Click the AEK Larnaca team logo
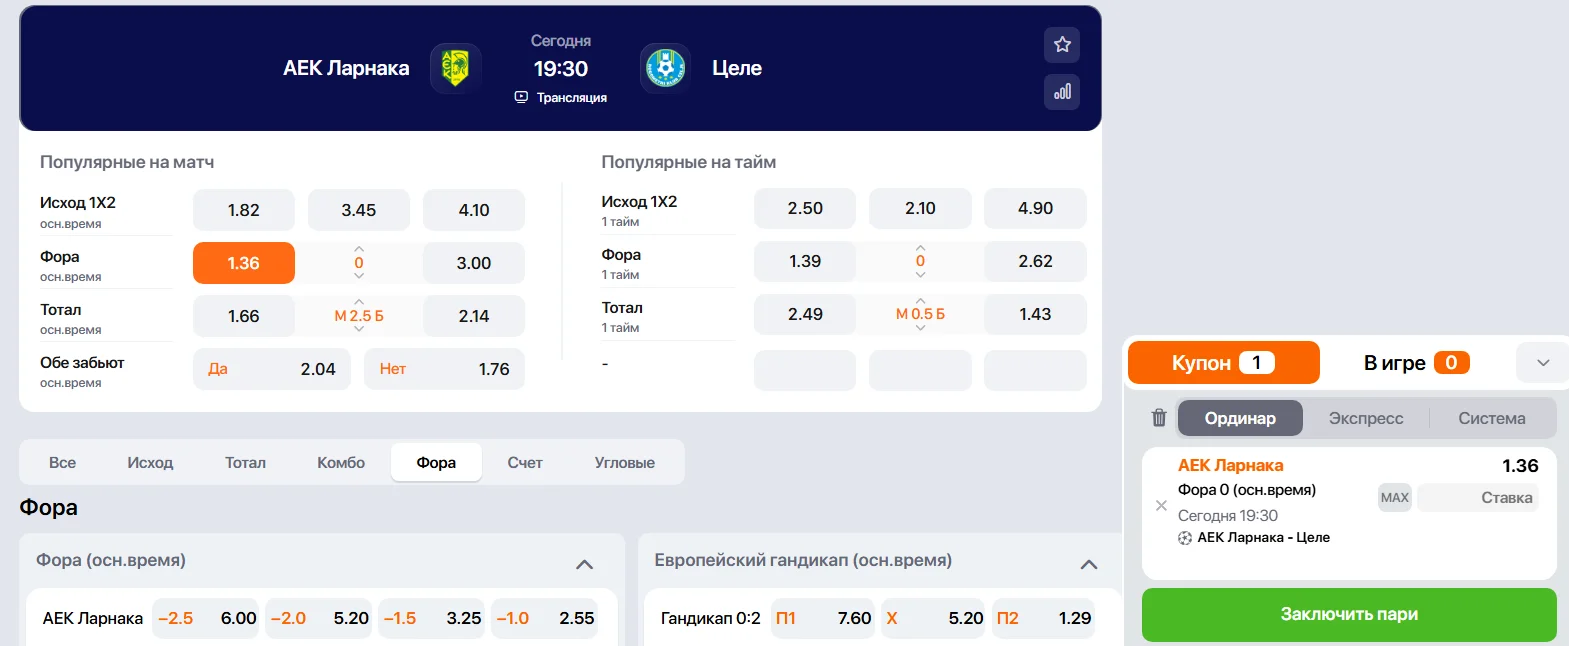This screenshot has width=1569, height=646. point(455,68)
